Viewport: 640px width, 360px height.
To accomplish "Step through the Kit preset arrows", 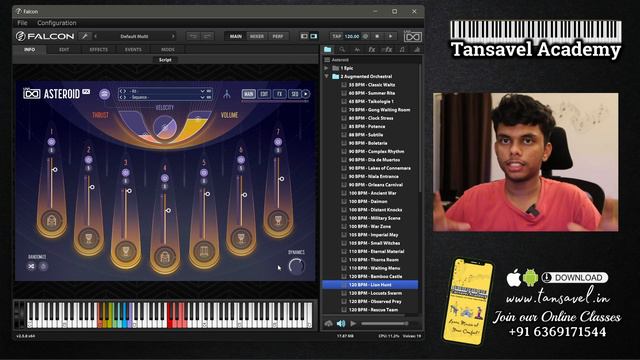I will 123,91.
